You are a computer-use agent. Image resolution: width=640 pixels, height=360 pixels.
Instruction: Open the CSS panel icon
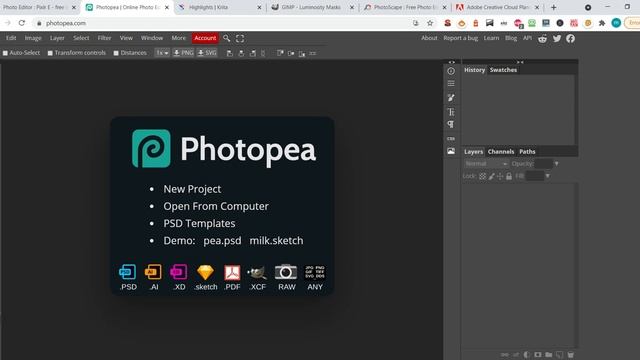pos(451,139)
